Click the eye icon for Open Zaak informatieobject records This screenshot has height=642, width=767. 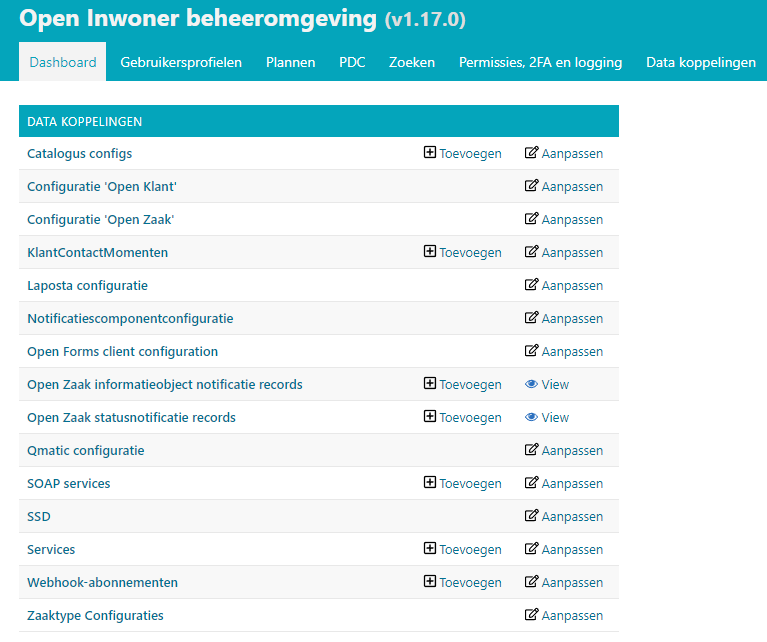click(x=532, y=384)
